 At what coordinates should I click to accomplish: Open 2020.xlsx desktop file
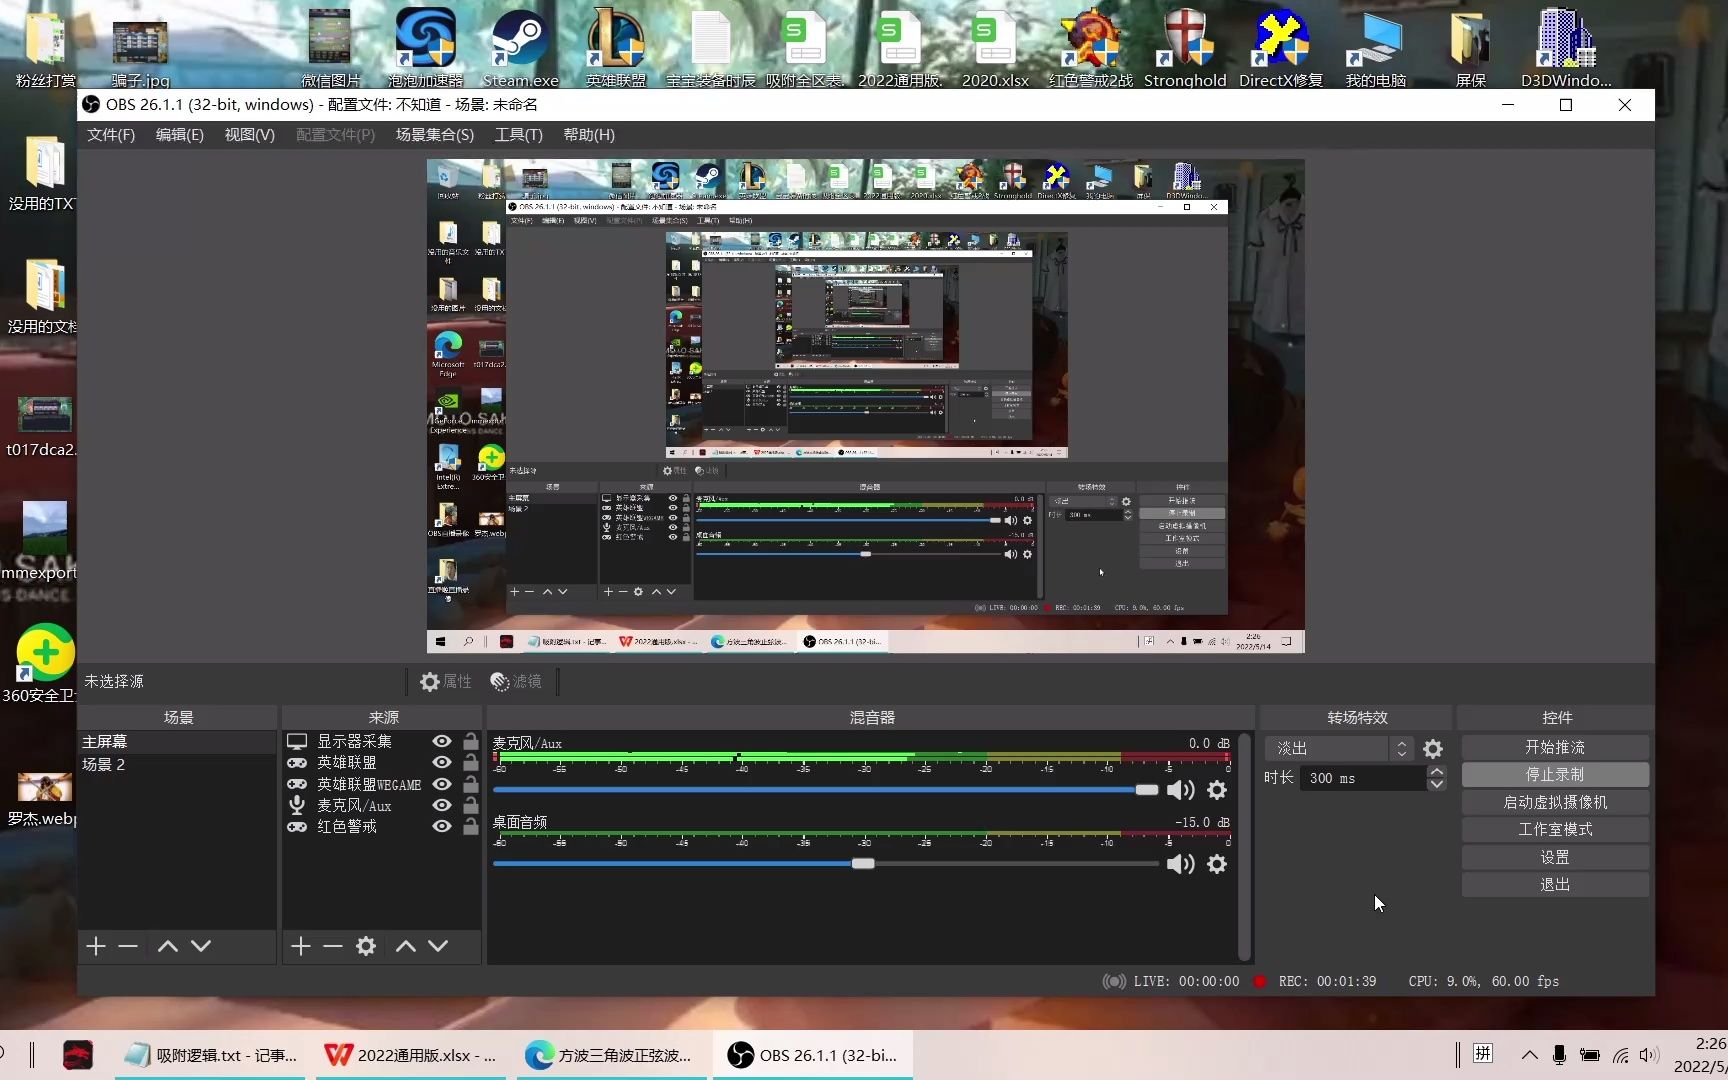(x=995, y=48)
